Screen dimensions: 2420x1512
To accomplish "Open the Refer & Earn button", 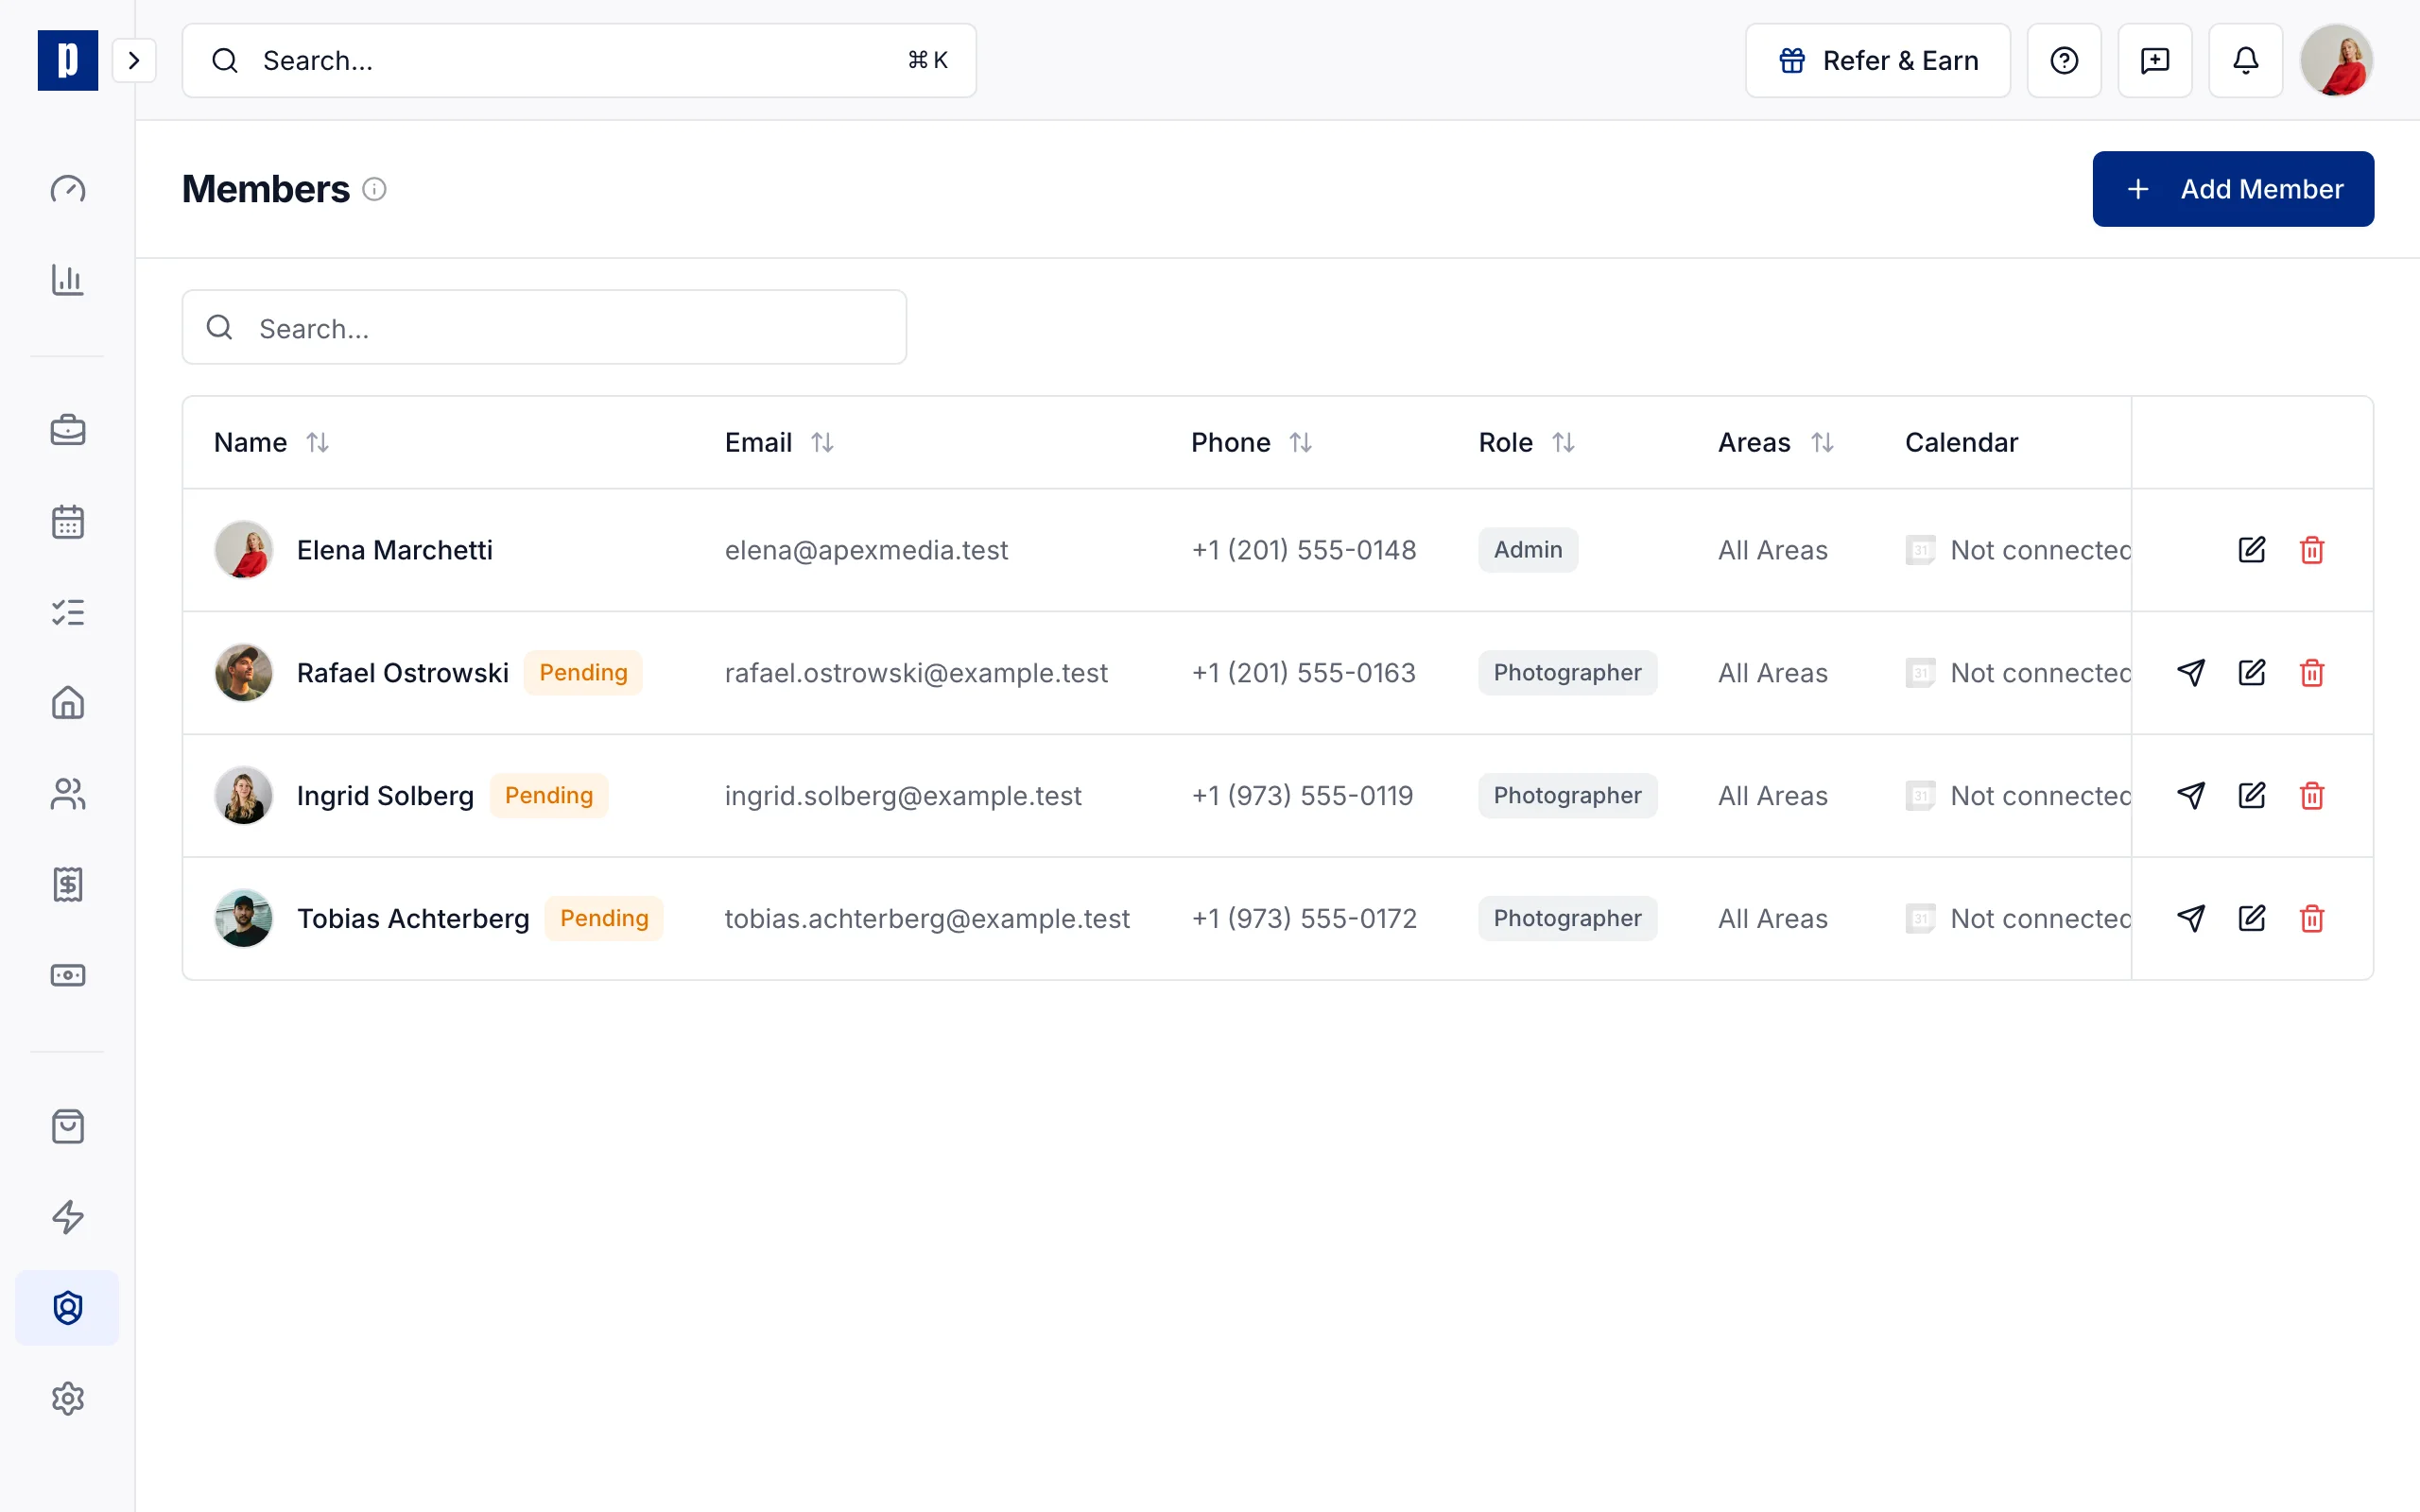I will point(1877,60).
